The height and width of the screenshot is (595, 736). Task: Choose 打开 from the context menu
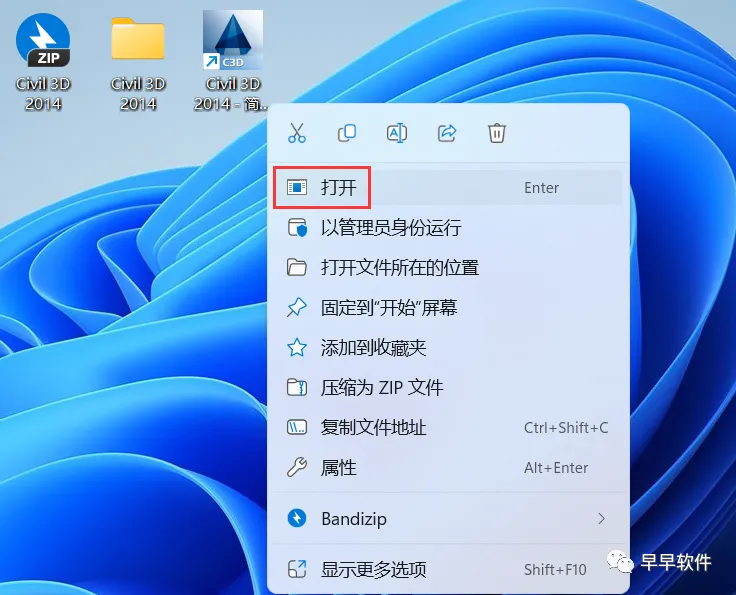coord(447,188)
